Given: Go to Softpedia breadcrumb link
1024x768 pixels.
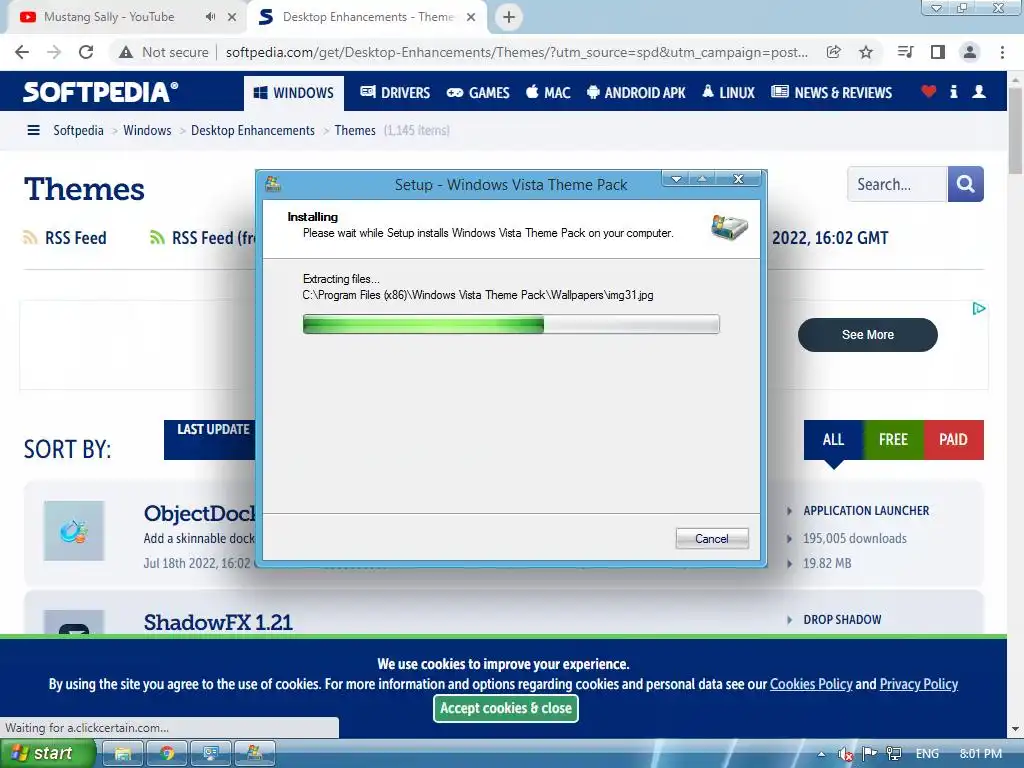Looking at the screenshot, I should point(78,131).
